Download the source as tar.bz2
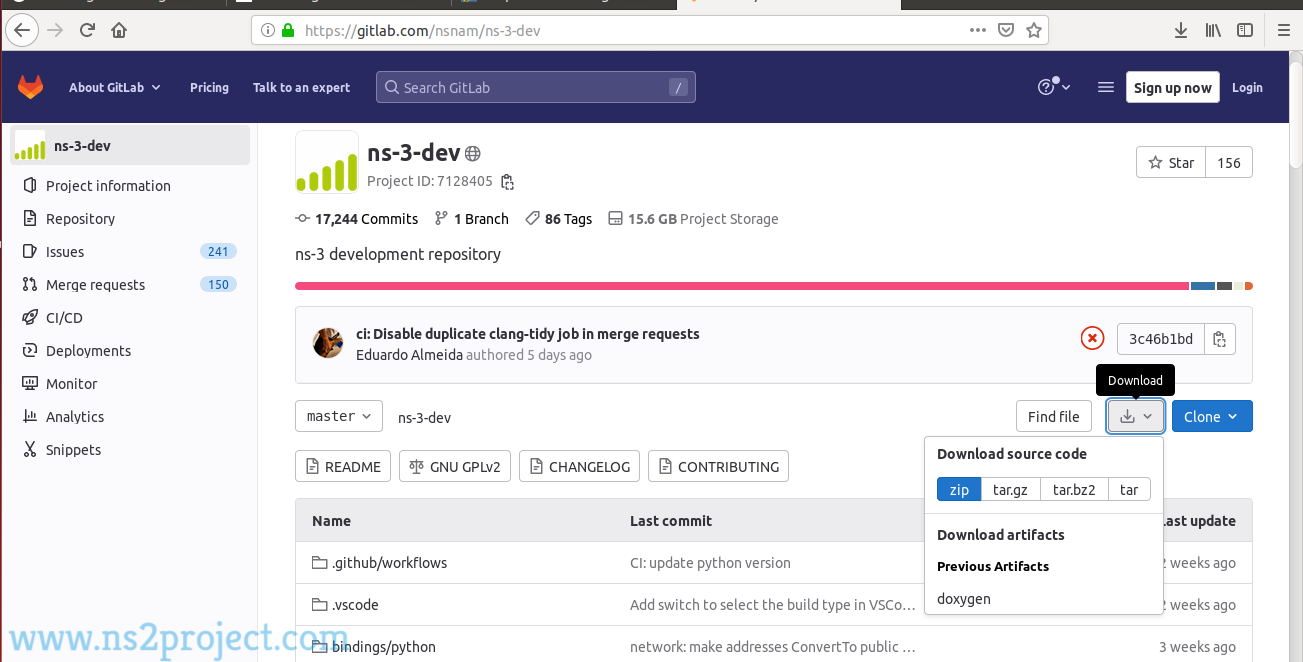1303x662 pixels. pos(1074,490)
